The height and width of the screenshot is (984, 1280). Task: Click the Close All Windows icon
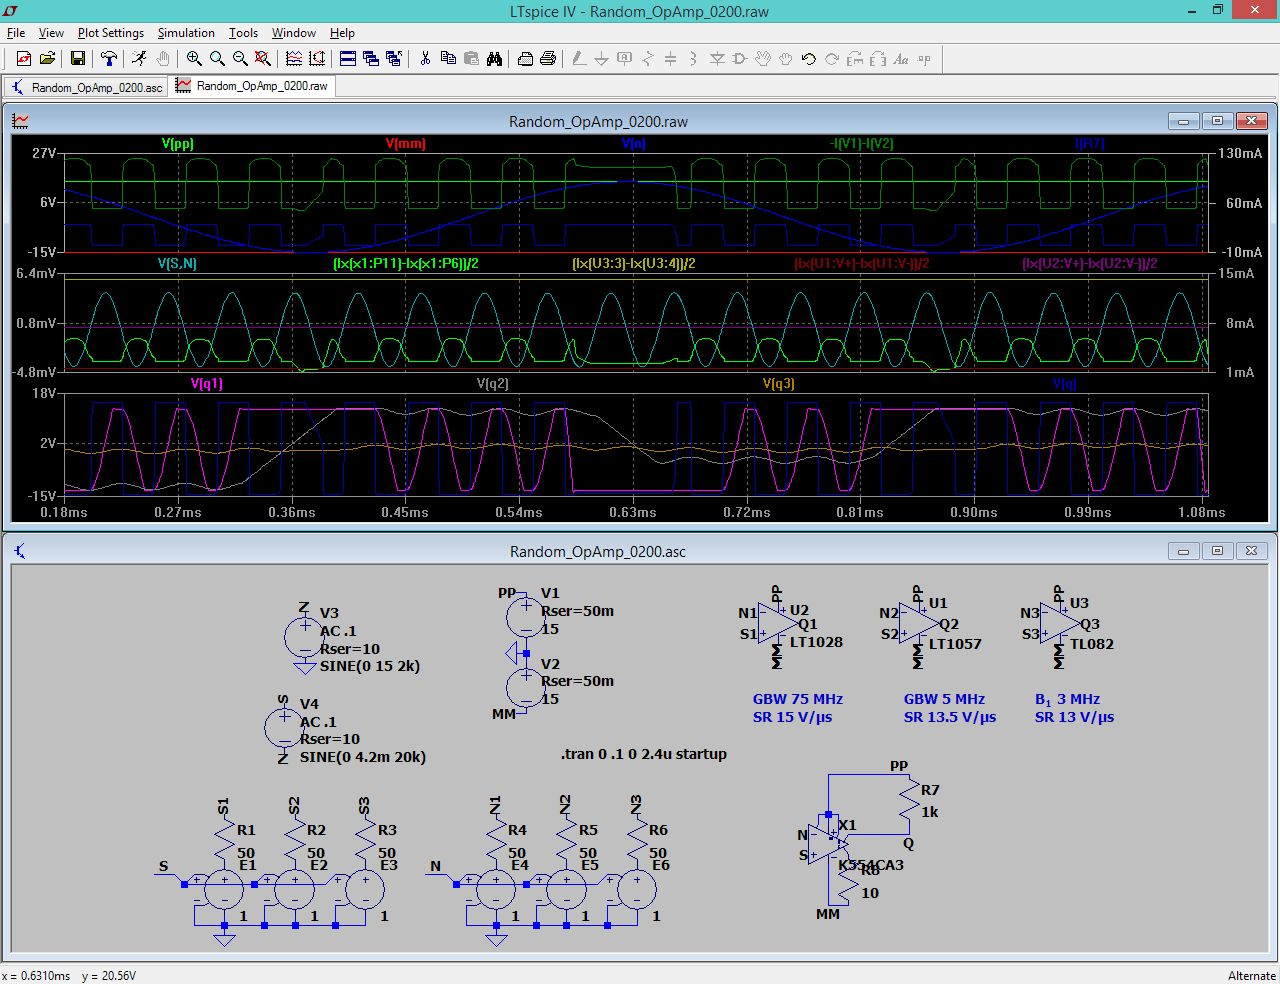[394, 59]
